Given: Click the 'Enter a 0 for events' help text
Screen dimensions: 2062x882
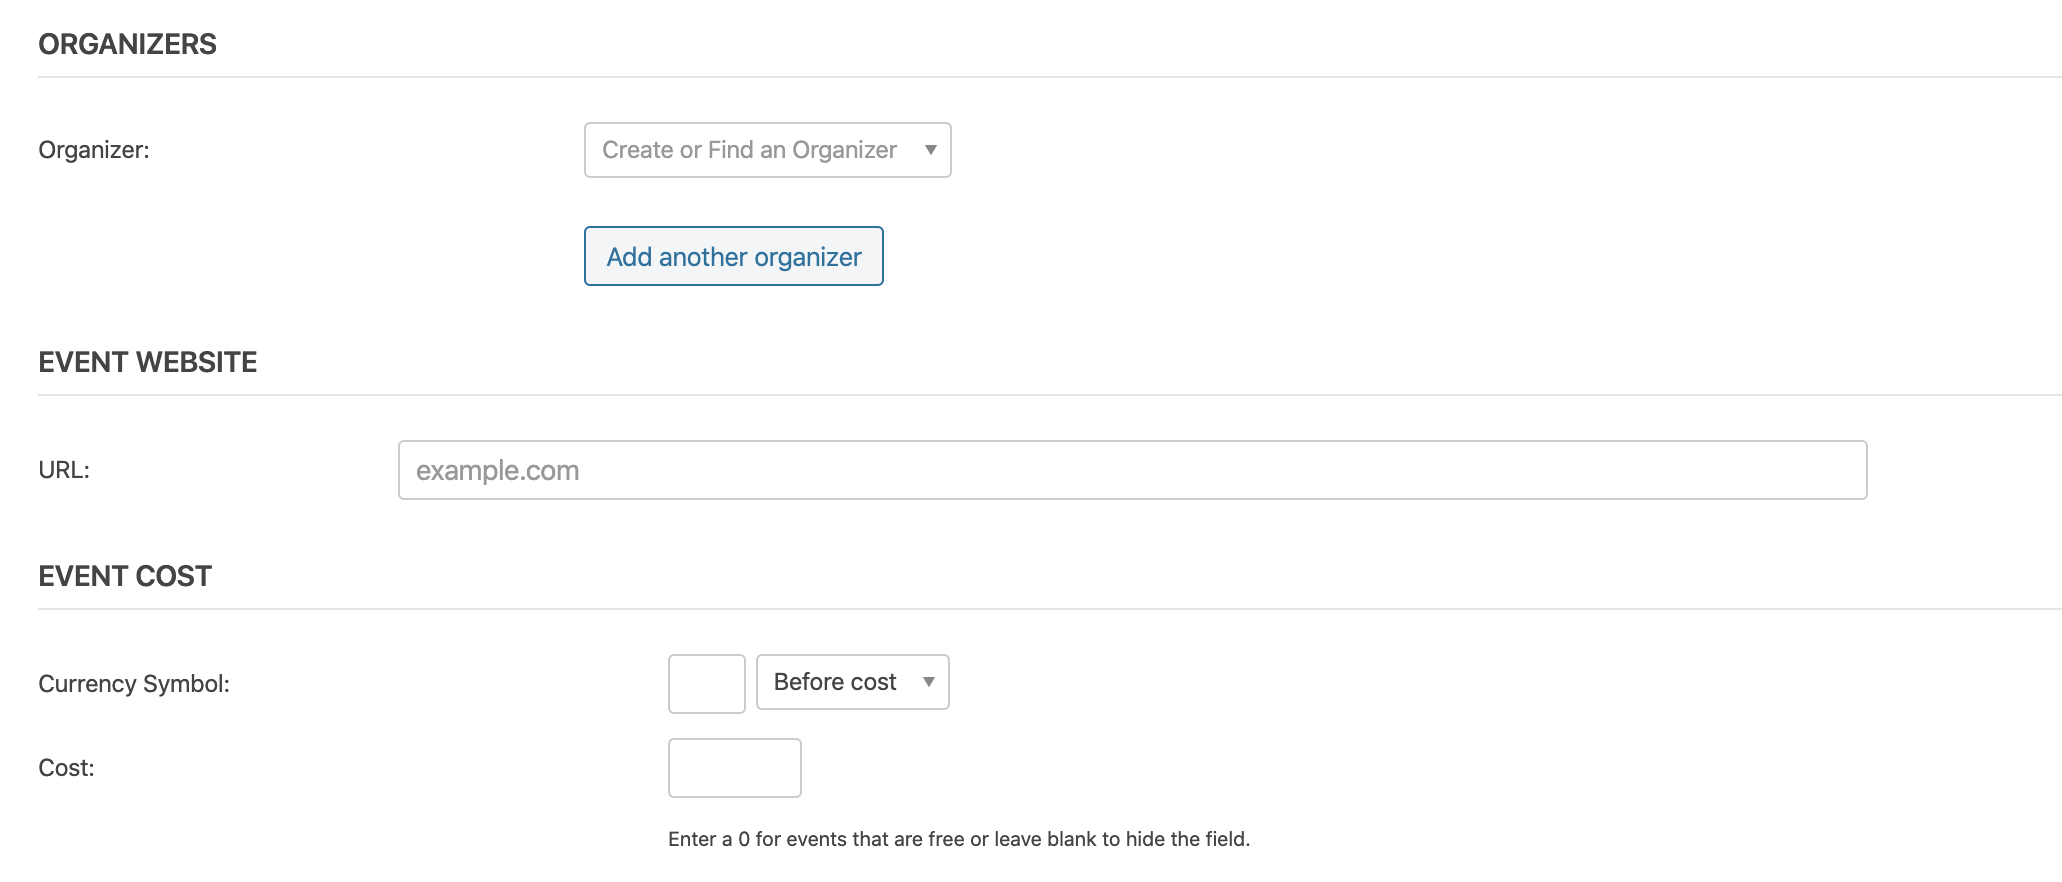Looking at the screenshot, I should (x=959, y=839).
